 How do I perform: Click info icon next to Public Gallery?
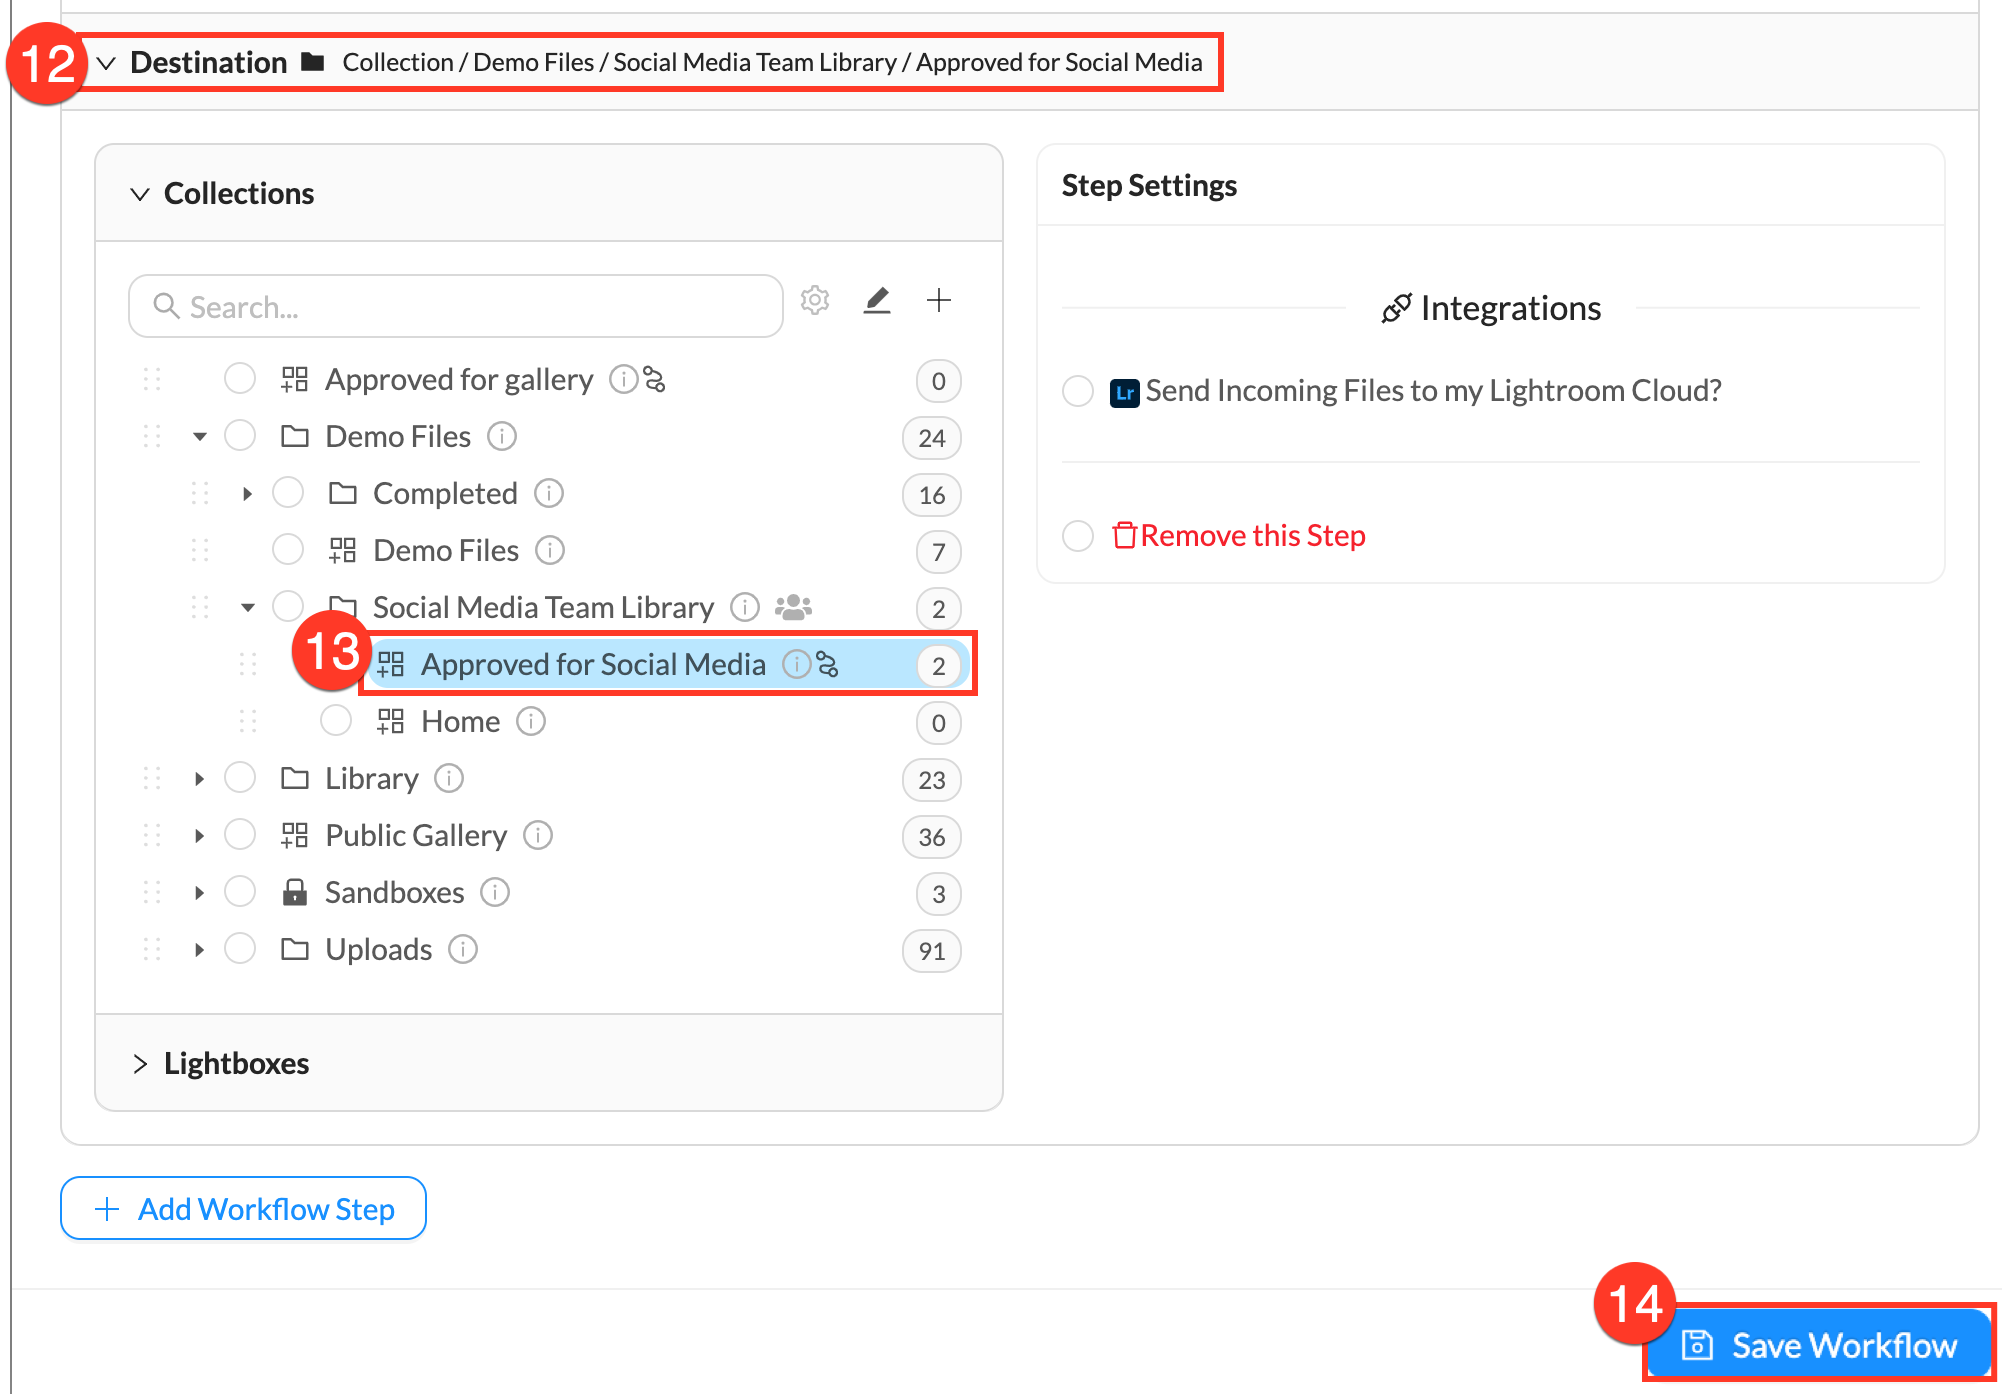(x=538, y=835)
